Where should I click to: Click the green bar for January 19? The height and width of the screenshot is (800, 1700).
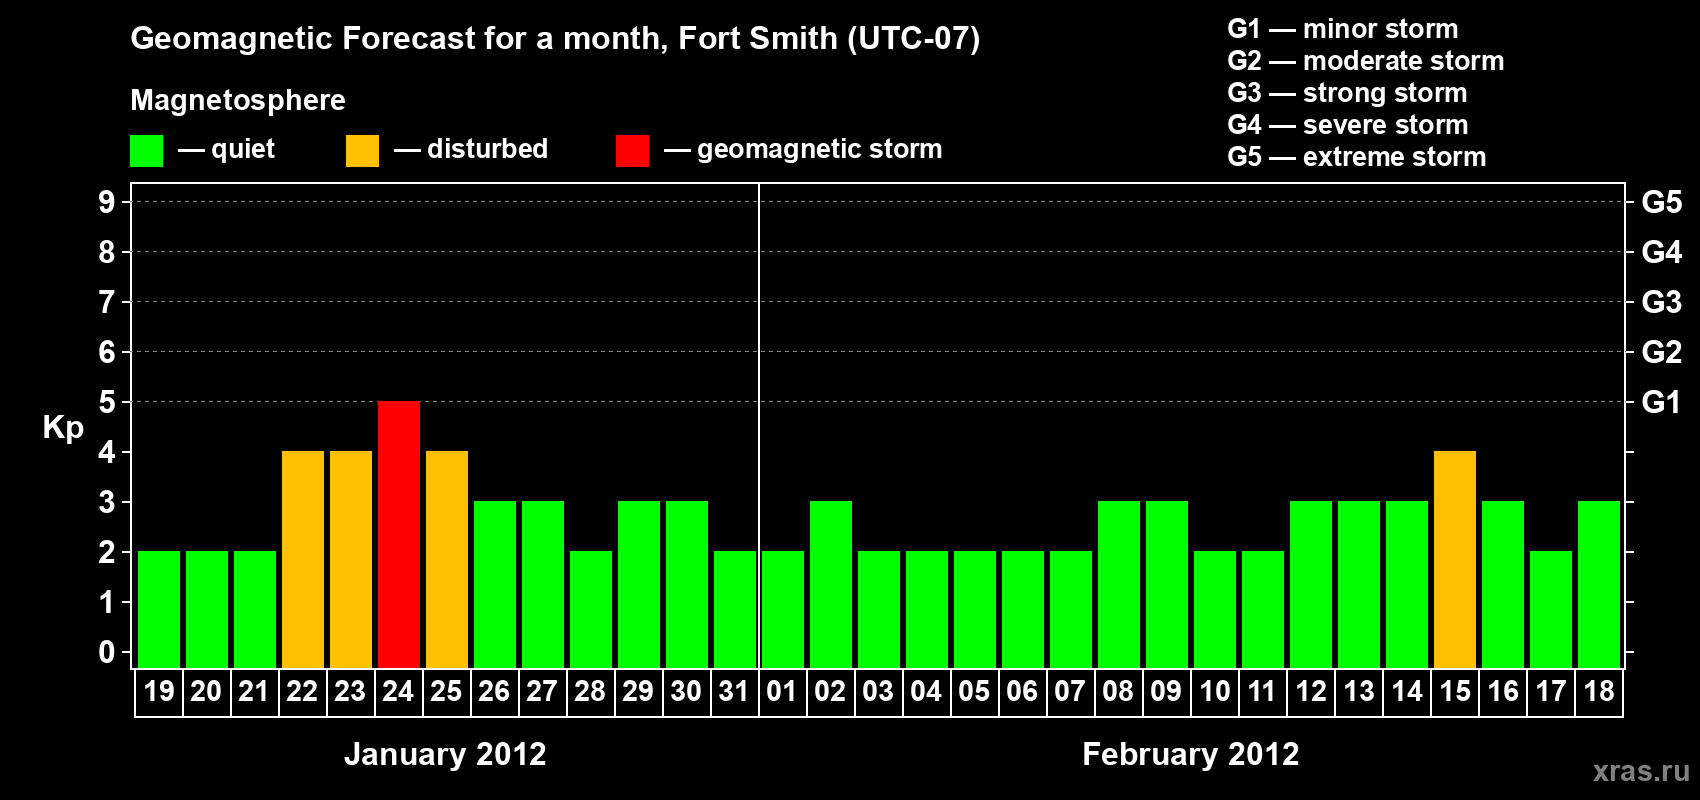[159, 610]
